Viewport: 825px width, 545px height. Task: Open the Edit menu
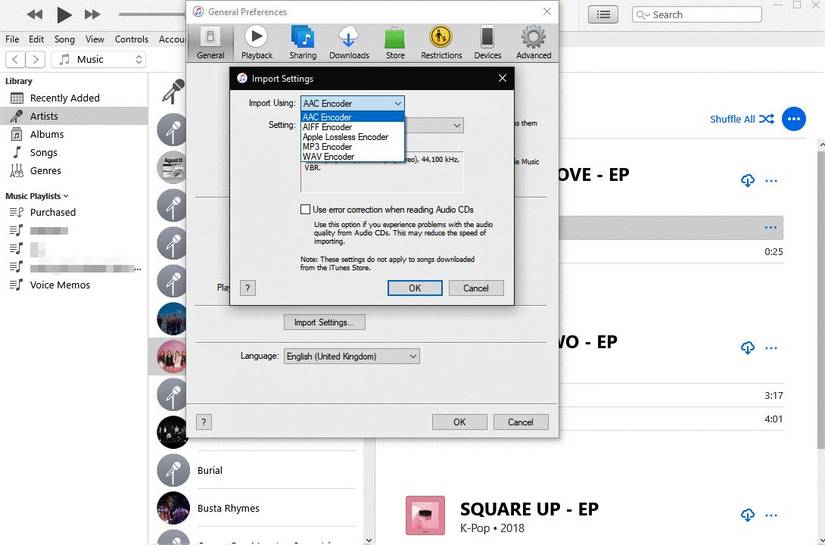click(36, 39)
